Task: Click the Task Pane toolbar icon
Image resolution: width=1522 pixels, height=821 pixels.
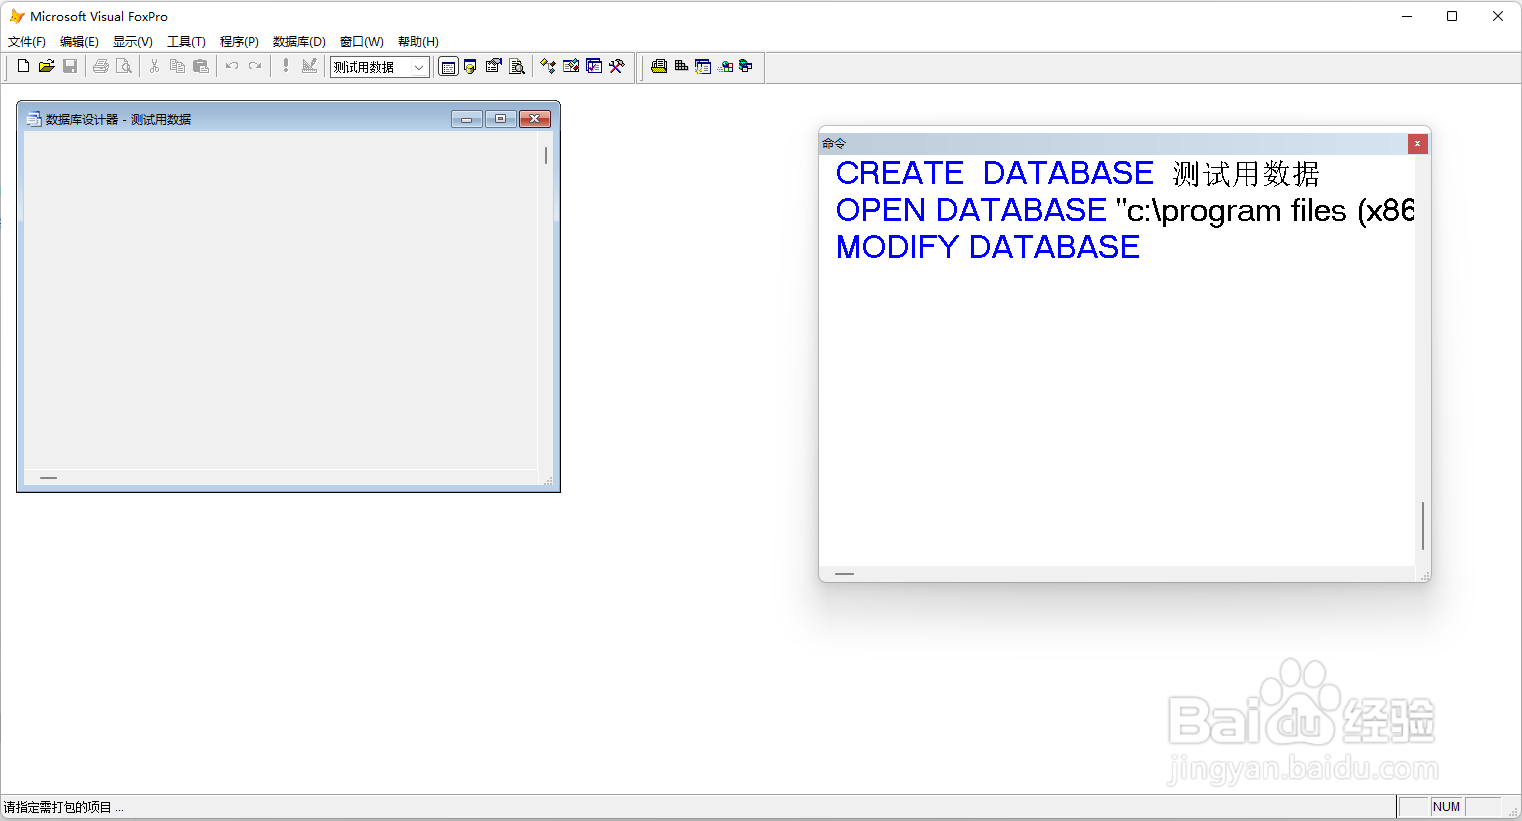Action: click(594, 66)
